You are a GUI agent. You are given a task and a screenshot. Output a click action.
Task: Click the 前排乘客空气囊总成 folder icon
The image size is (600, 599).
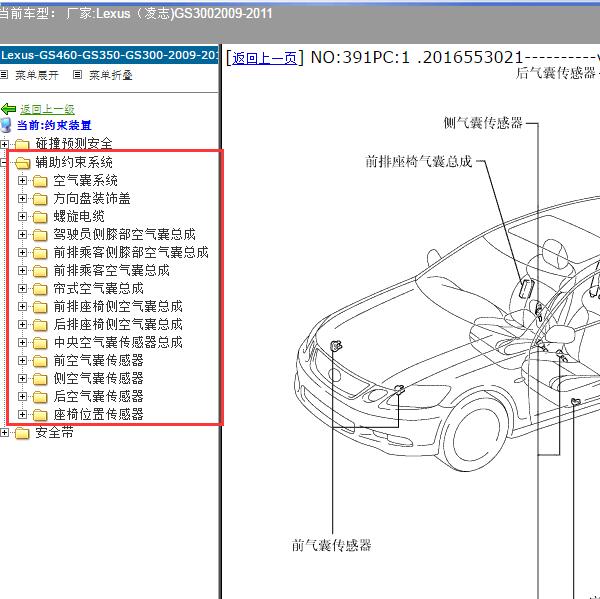coord(40,271)
